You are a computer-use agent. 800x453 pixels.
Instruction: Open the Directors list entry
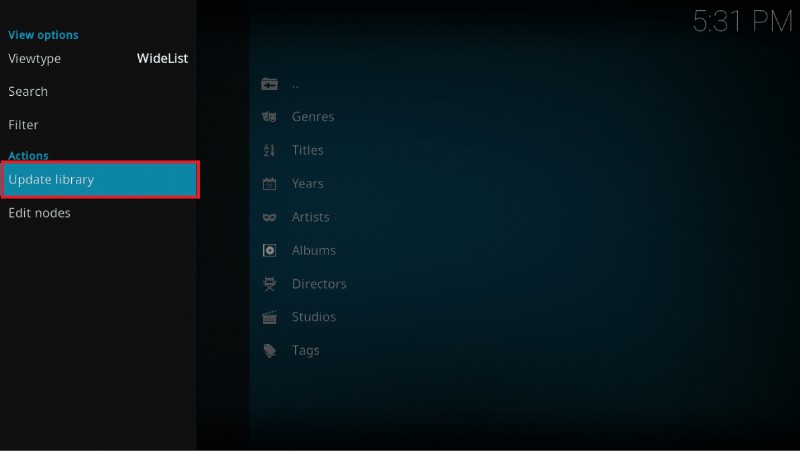click(319, 284)
